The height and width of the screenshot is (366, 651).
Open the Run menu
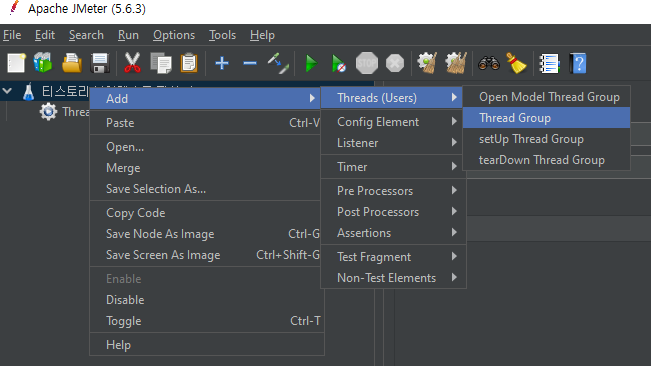click(x=128, y=35)
